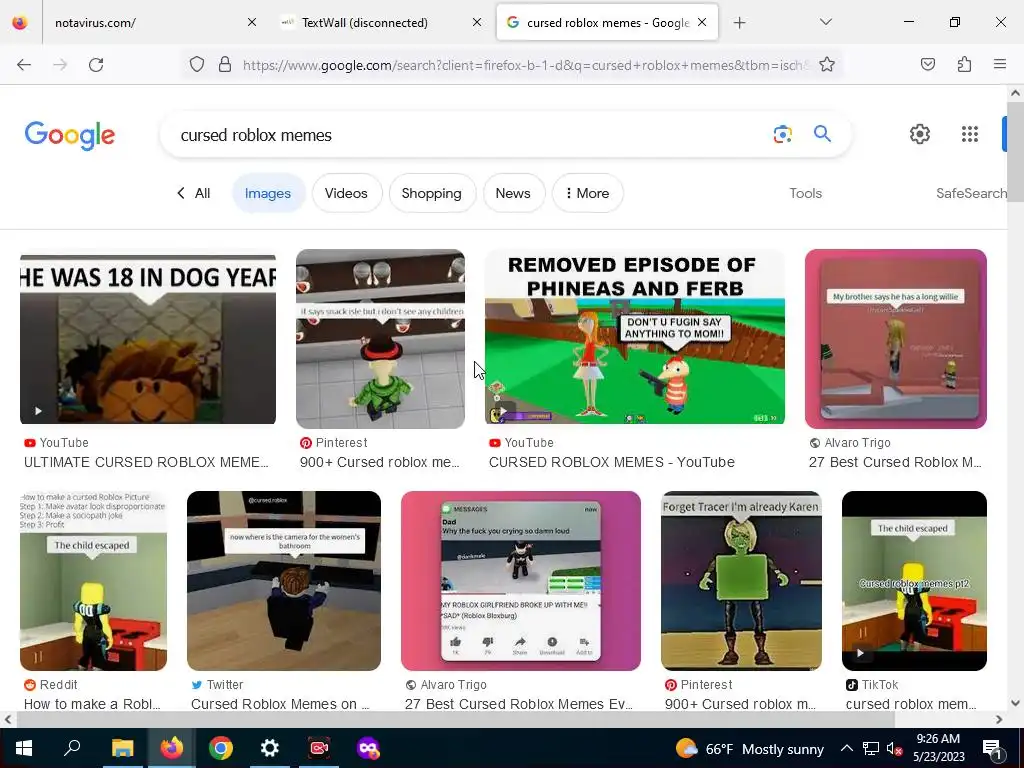Open the HE WAS 18 IN DOG YEAR thumbnail
The width and height of the screenshot is (1024, 768).
(148, 339)
